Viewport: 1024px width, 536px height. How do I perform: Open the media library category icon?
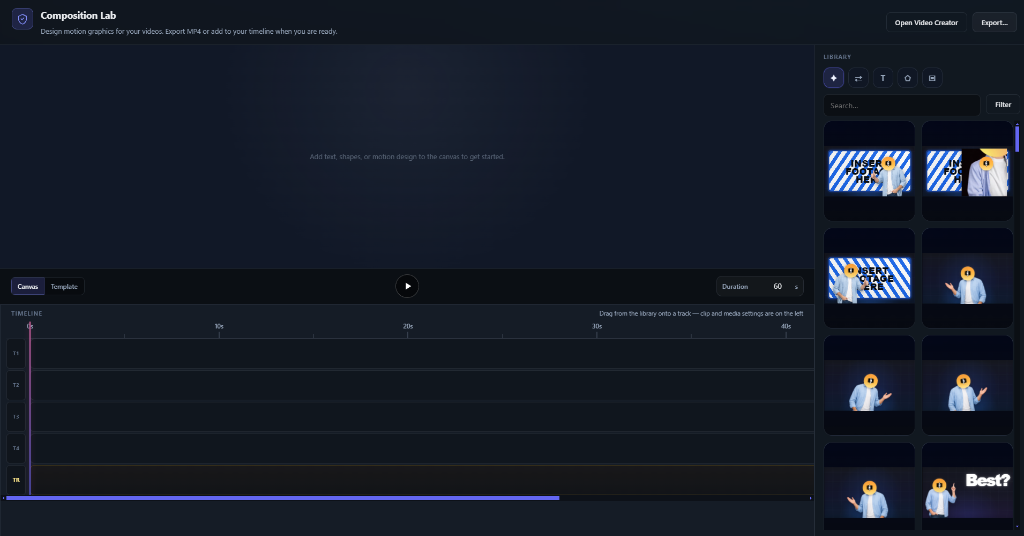pos(932,78)
